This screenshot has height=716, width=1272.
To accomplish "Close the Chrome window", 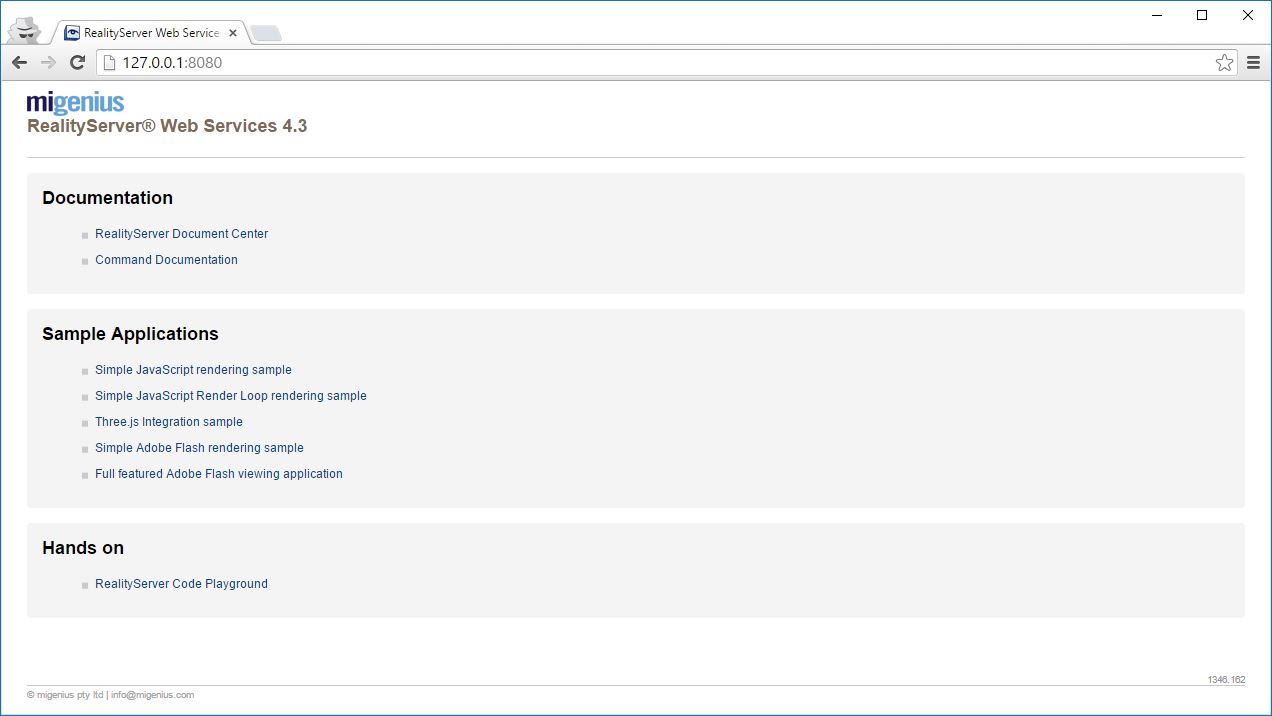I will coord(1248,15).
